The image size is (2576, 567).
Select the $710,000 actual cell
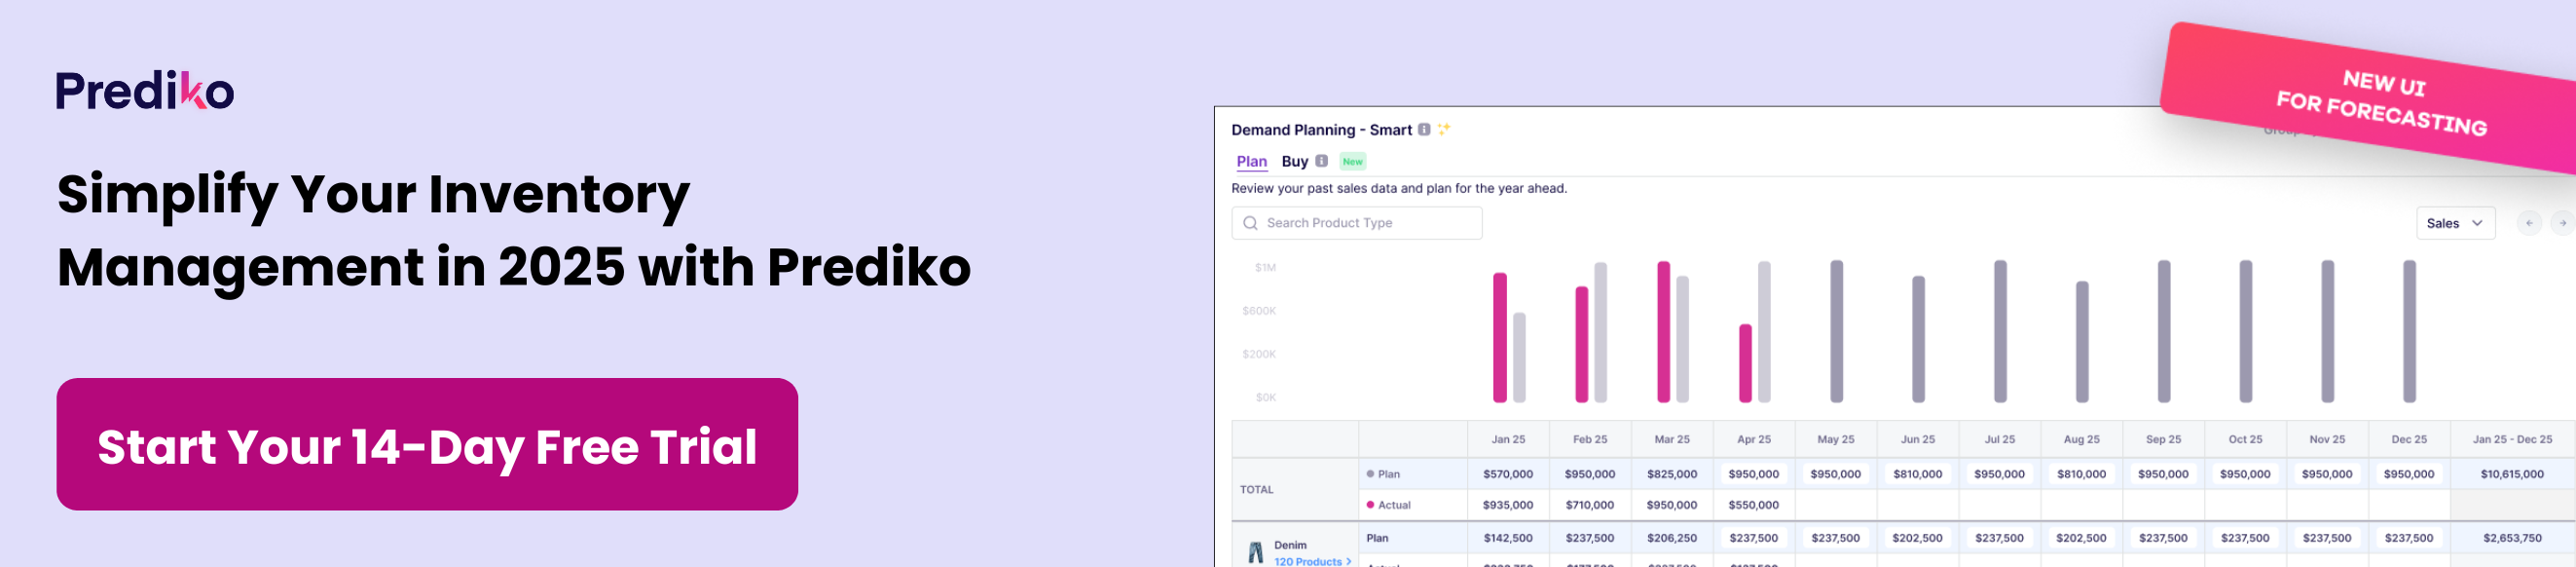point(1590,505)
